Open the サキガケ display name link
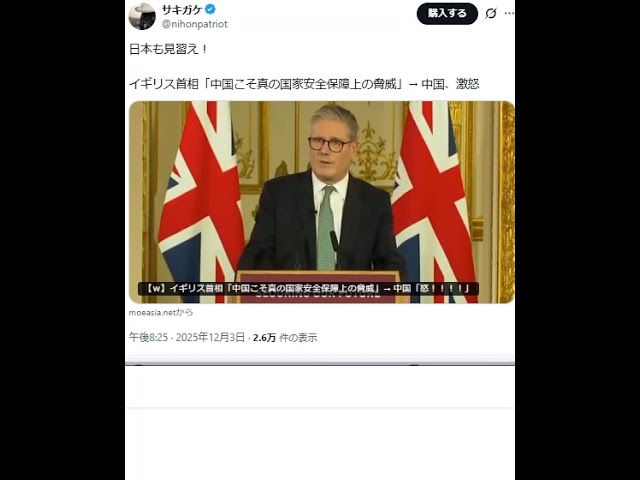The height and width of the screenshot is (480, 640). click(x=182, y=9)
